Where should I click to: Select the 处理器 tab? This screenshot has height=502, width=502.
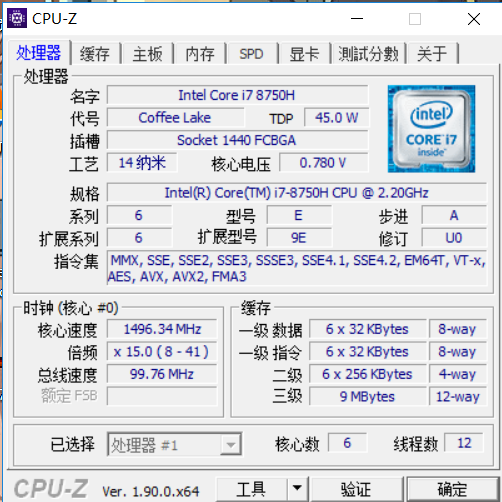pyautogui.click(x=38, y=53)
